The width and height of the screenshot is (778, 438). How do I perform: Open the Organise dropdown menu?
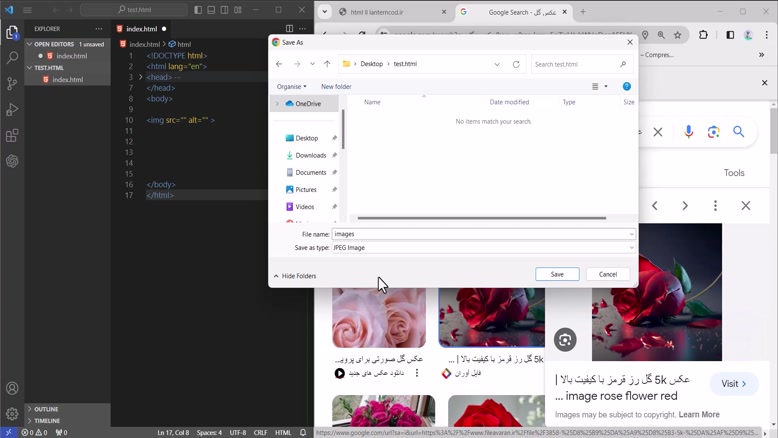click(291, 86)
